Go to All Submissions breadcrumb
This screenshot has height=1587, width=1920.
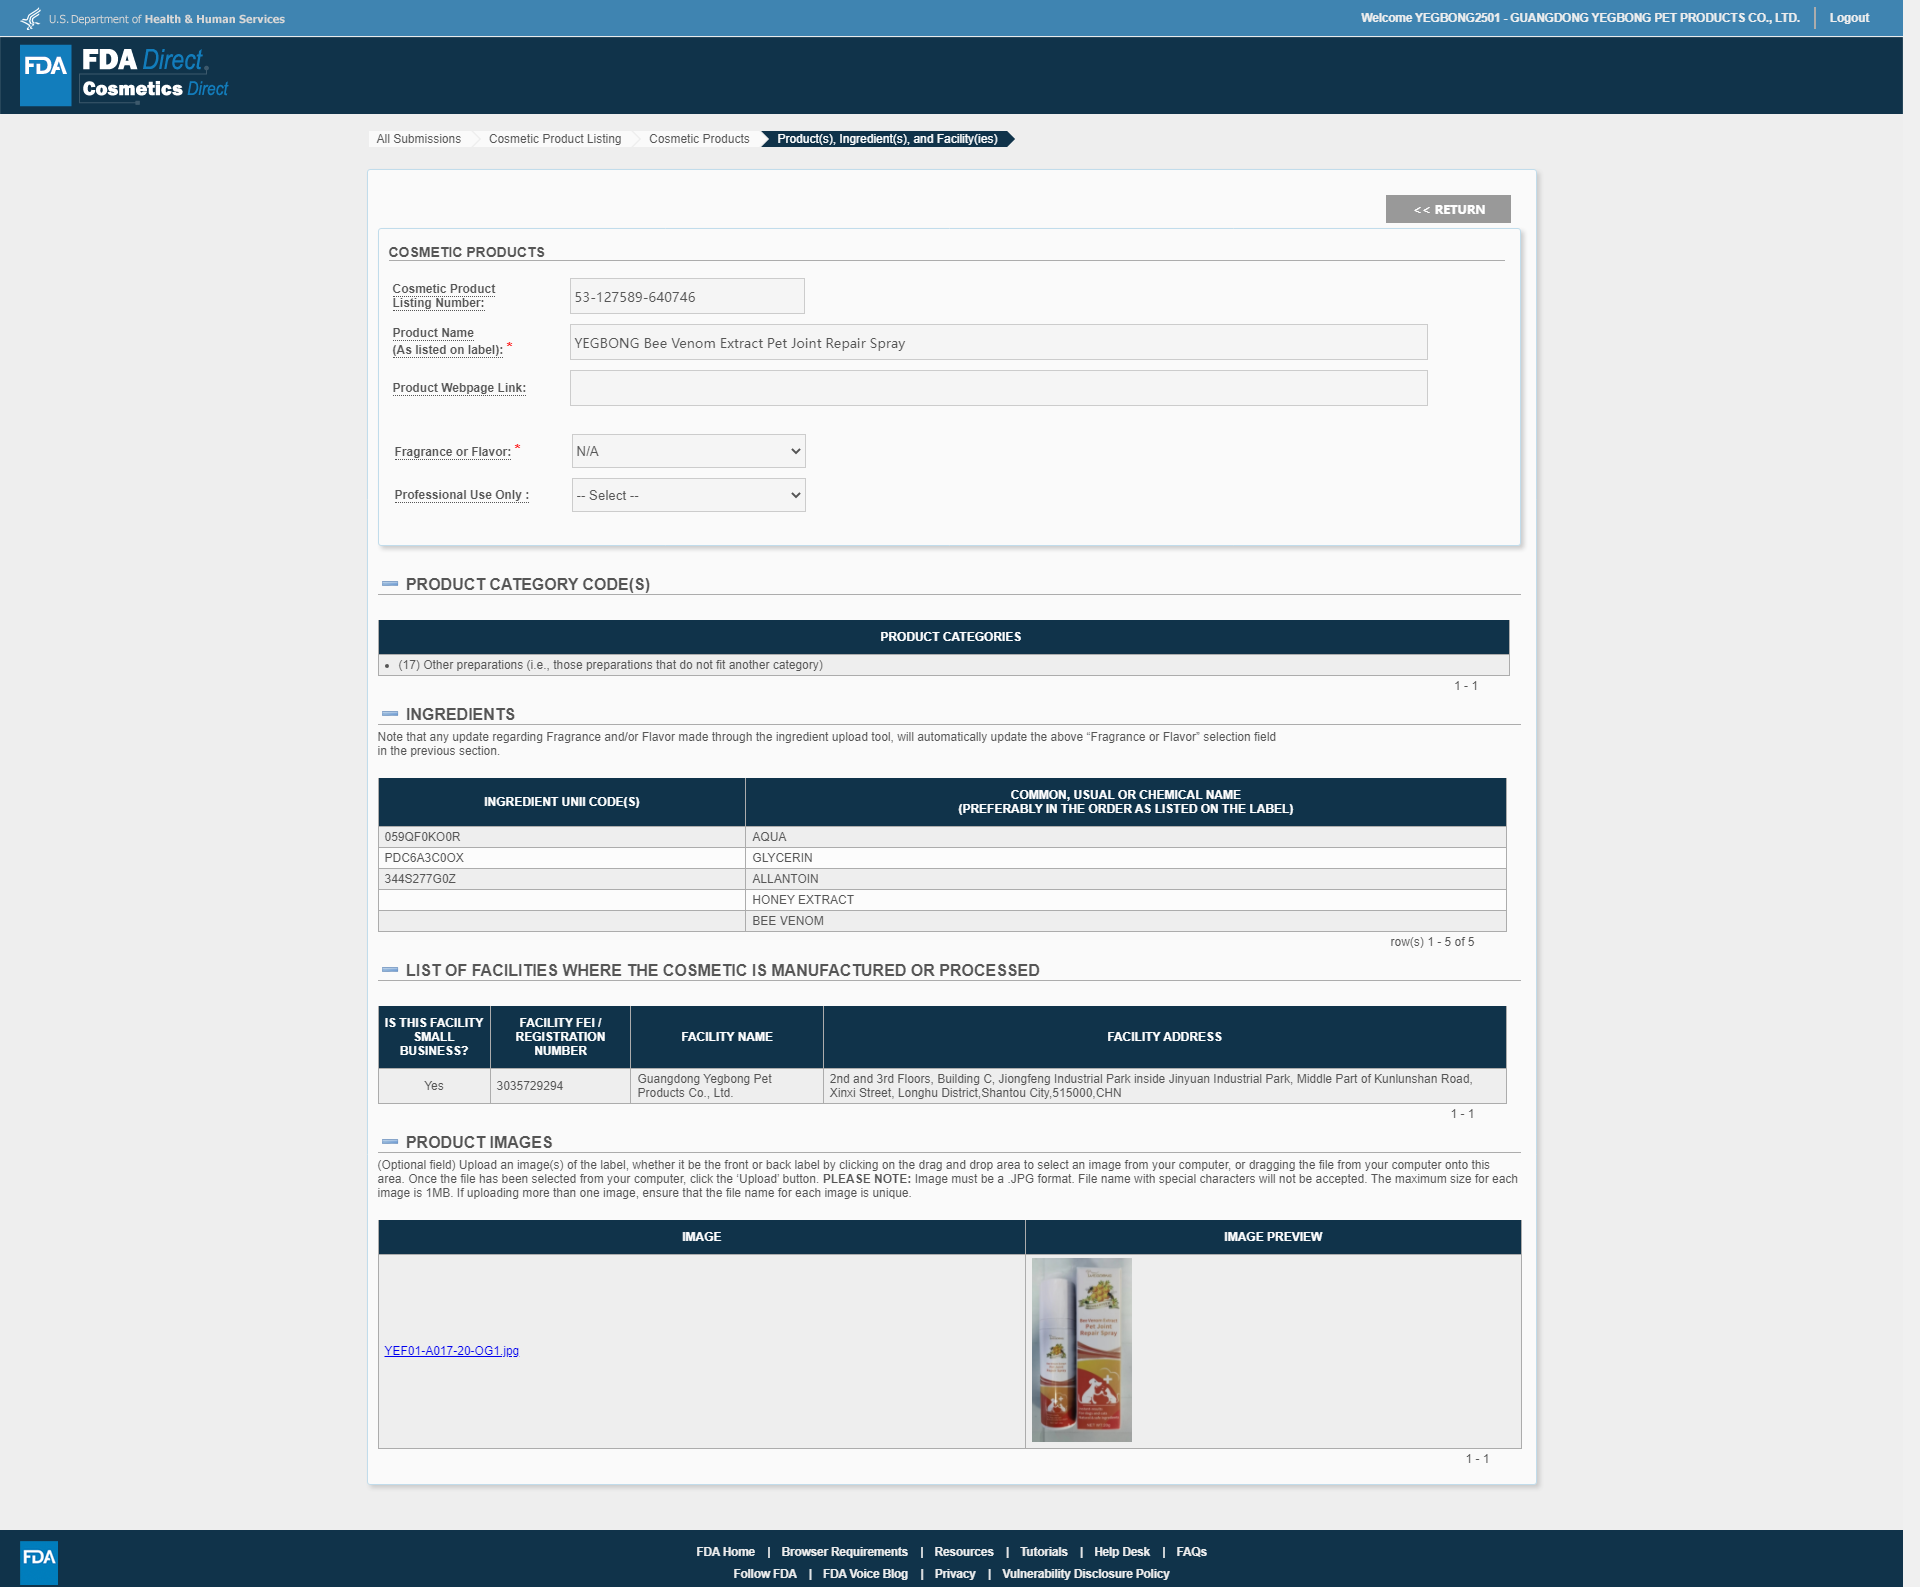click(x=418, y=139)
